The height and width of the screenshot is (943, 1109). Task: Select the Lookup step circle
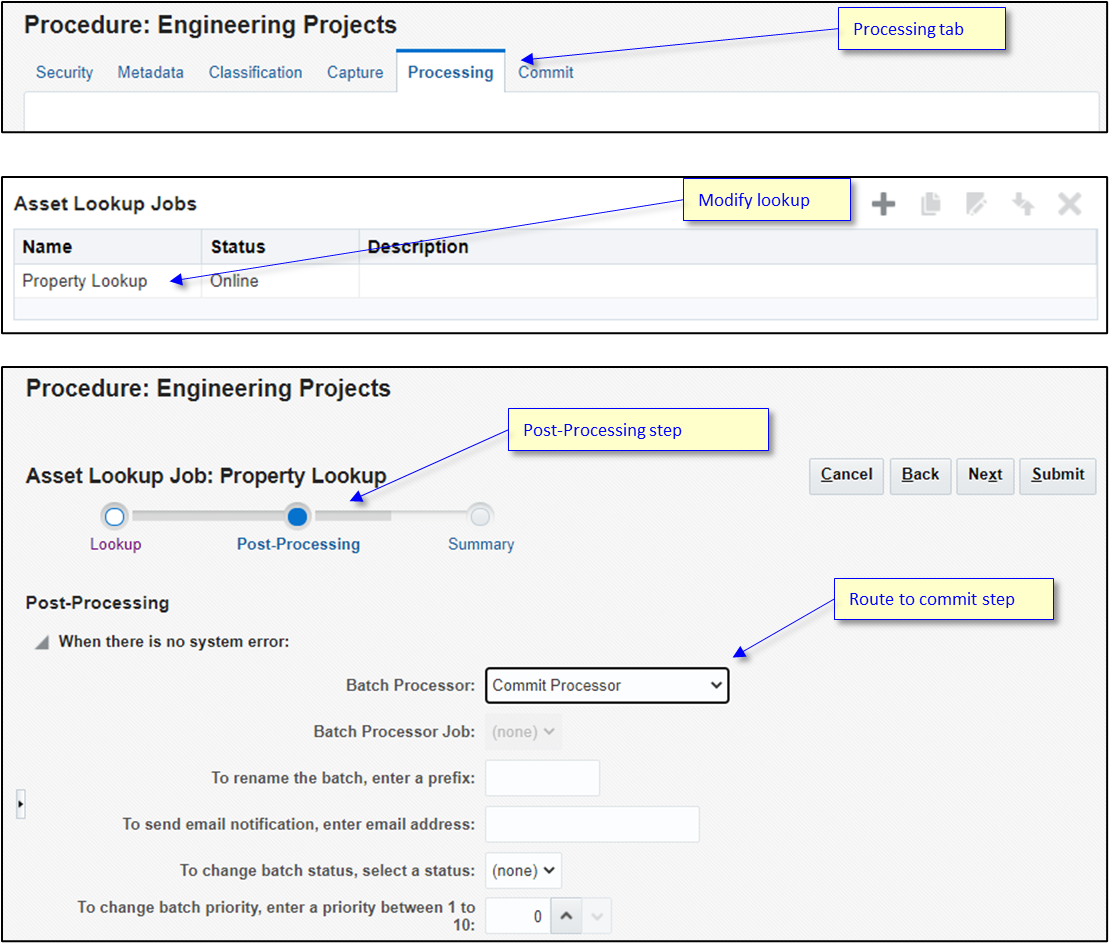coord(115,516)
